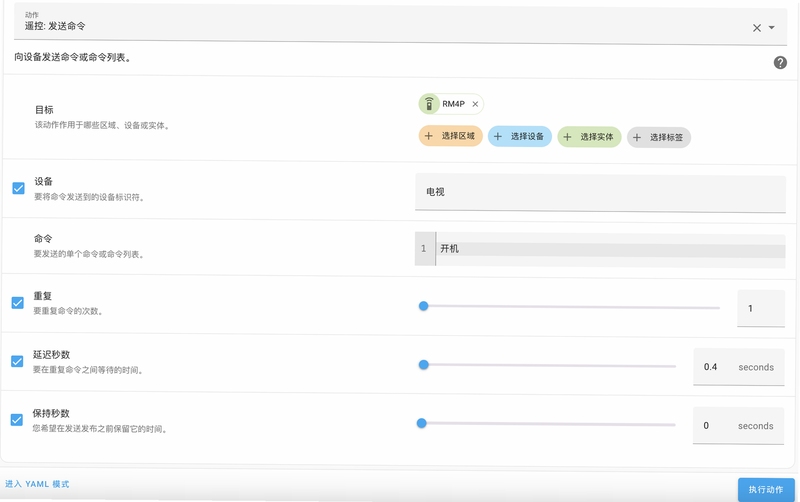Open the help question mark icon

(x=780, y=62)
